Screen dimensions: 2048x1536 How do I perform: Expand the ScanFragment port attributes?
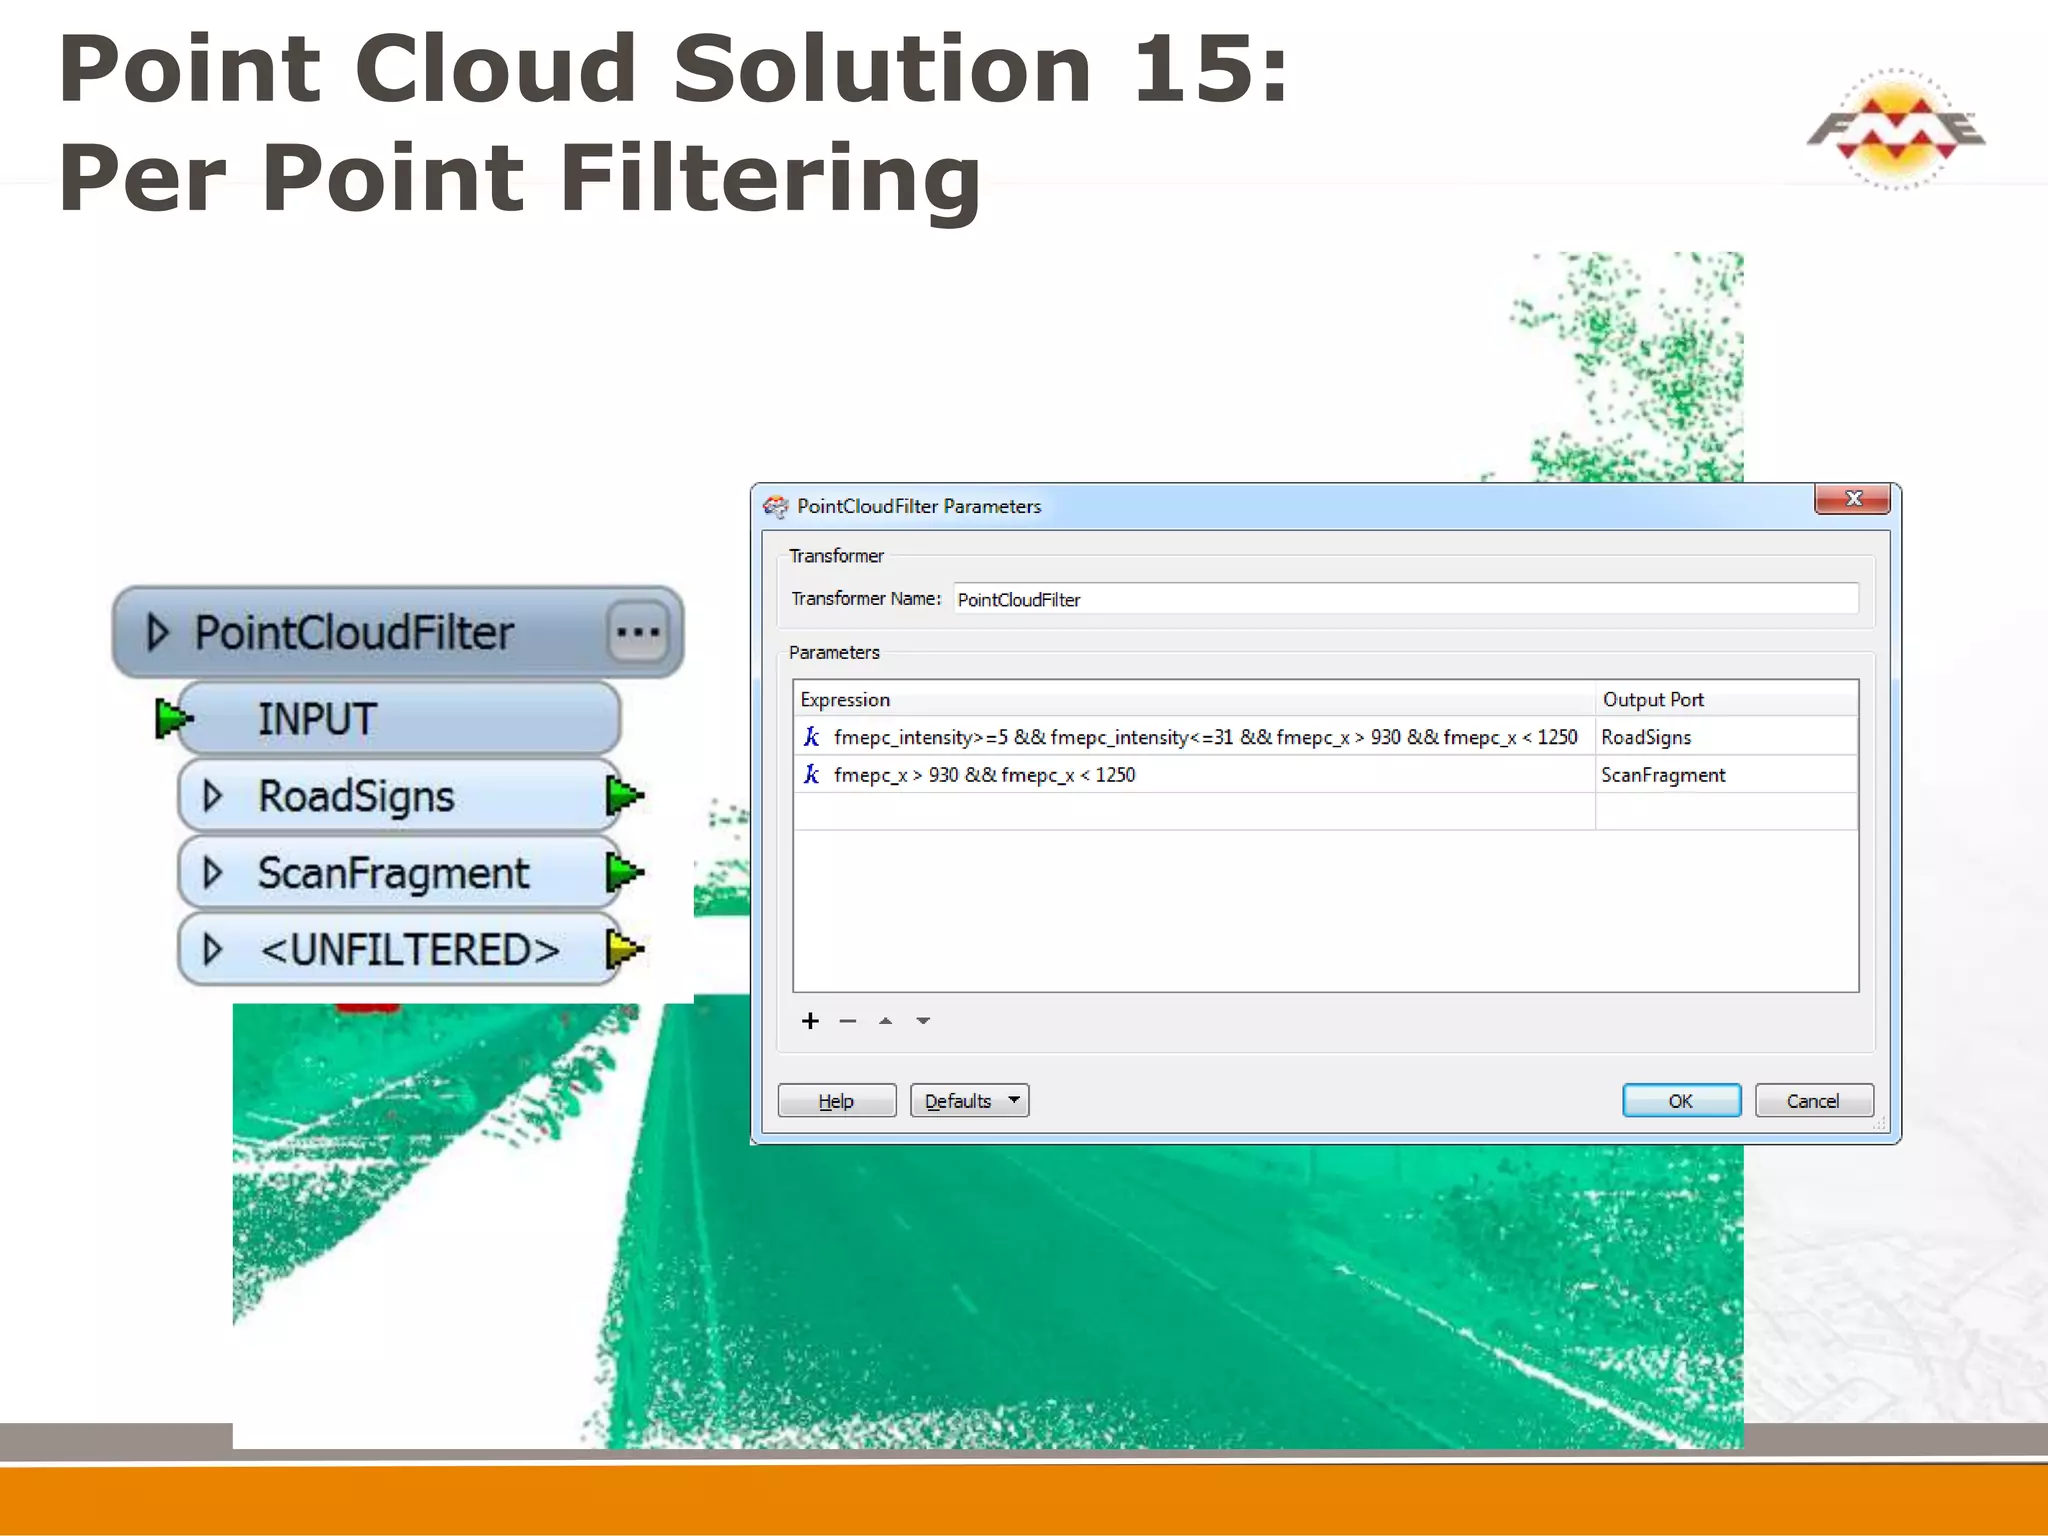tap(211, 873)
